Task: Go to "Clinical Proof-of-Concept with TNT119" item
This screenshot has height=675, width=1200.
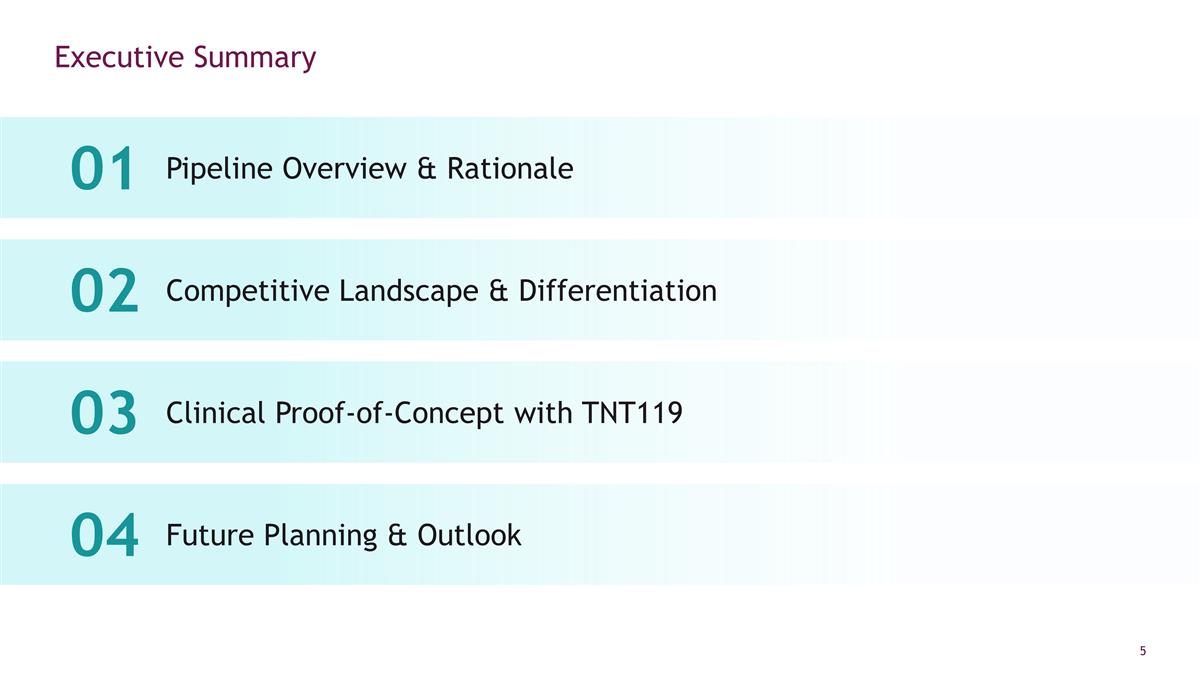Action: tap(424, 413)
